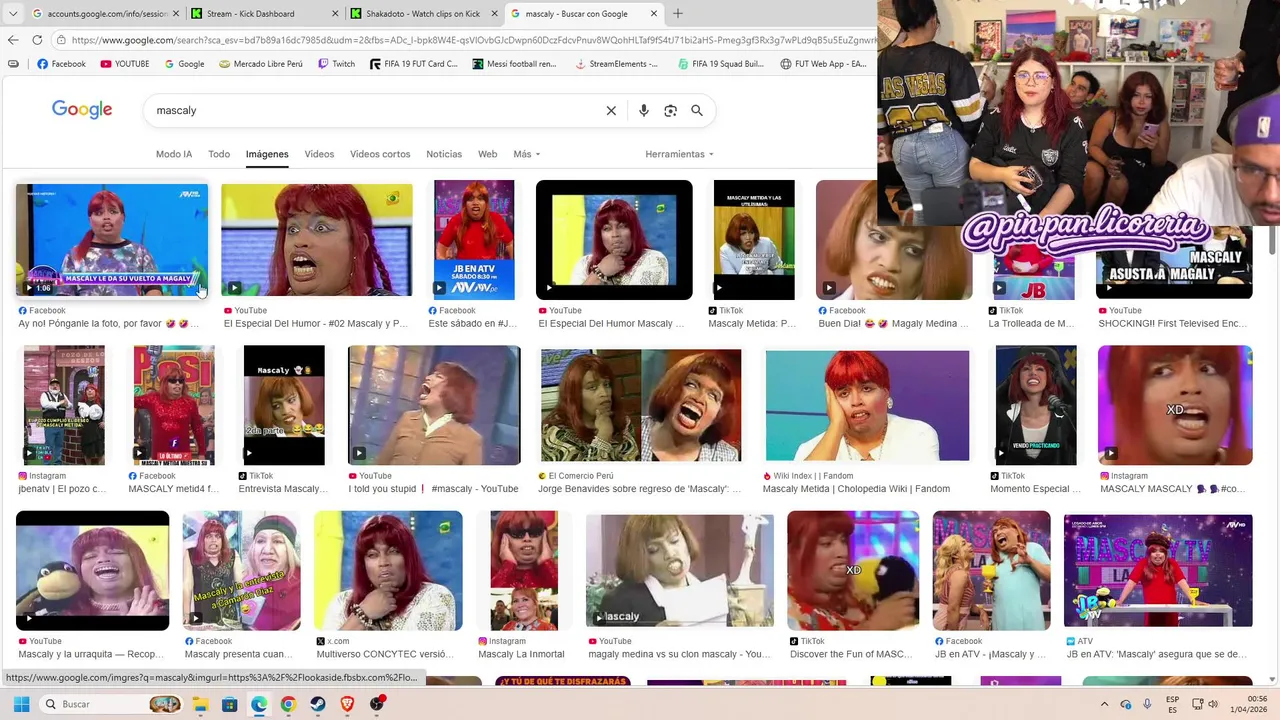Open 'MASCALY MASCALY' Instagram thumbnail

1175,405
